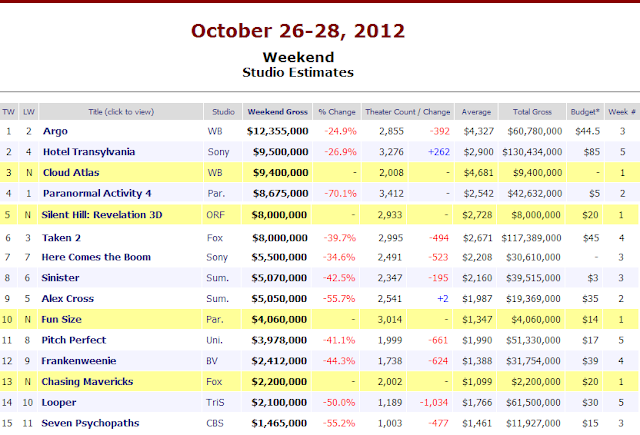Open the Paranormal Activity 4 link
Image resolution: width=640 pixels, height=435 pixels.
(x=97, y=193)
